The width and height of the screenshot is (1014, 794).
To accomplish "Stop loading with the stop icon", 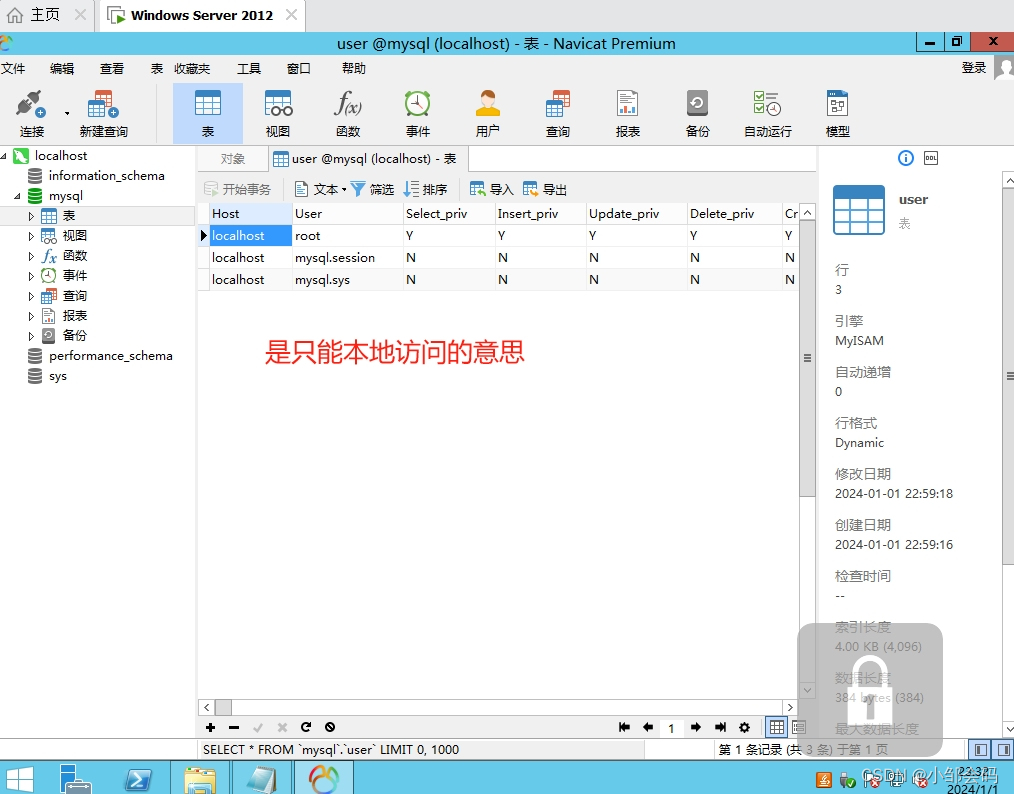I will [x=330, y=727].
